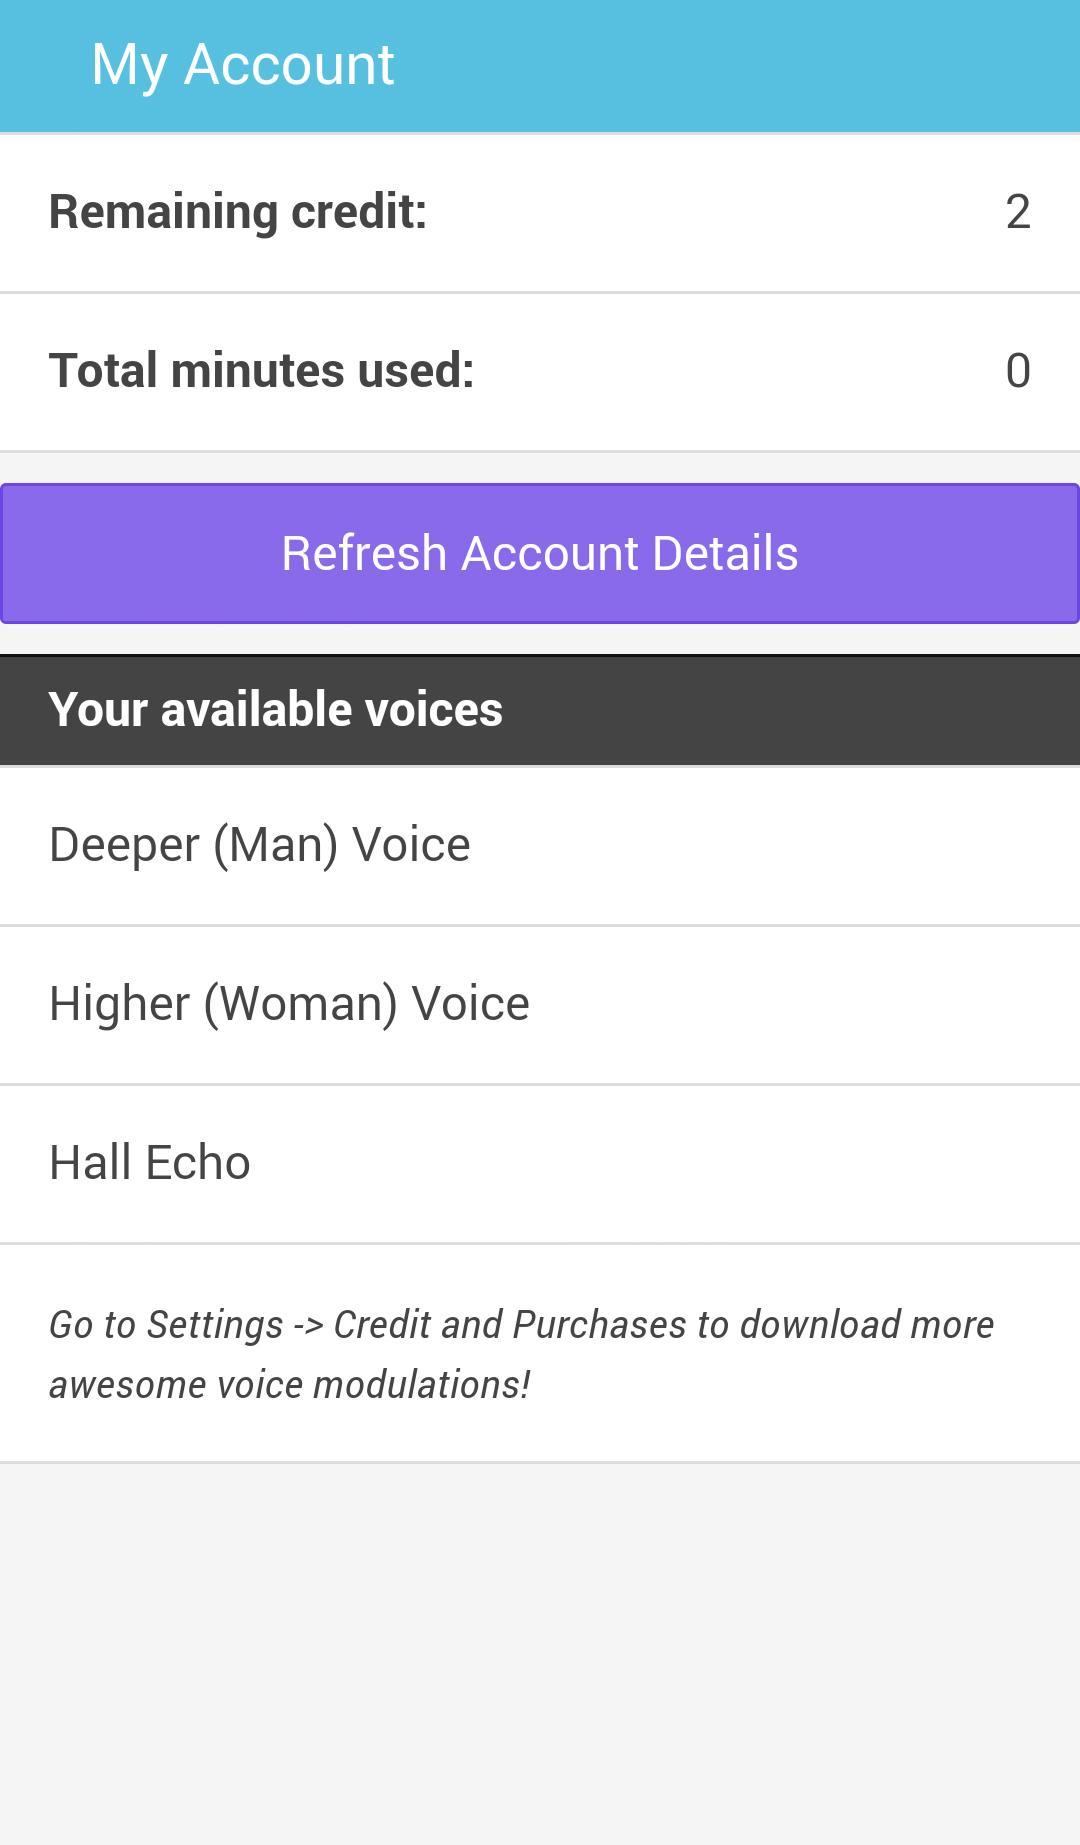Tap the Total minutes used label

(262, 370)
